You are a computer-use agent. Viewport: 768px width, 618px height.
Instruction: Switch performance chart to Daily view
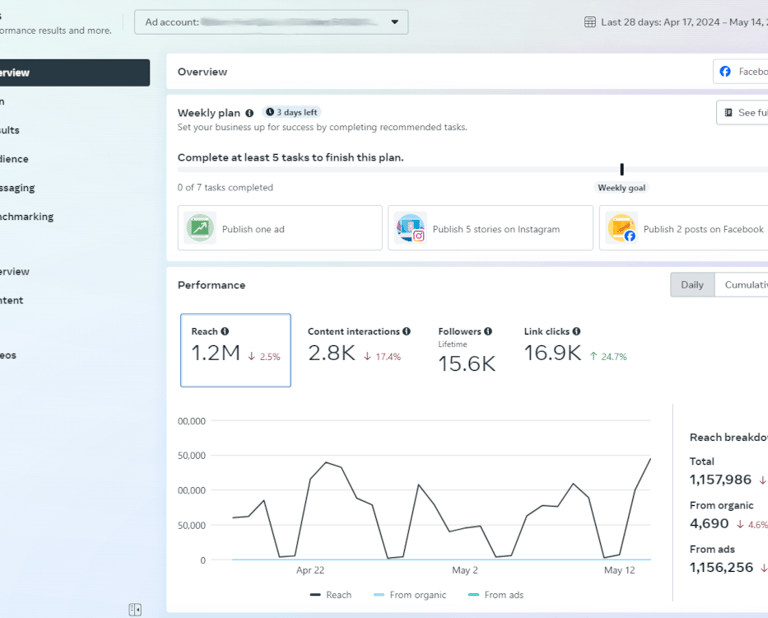coord(692,285)
